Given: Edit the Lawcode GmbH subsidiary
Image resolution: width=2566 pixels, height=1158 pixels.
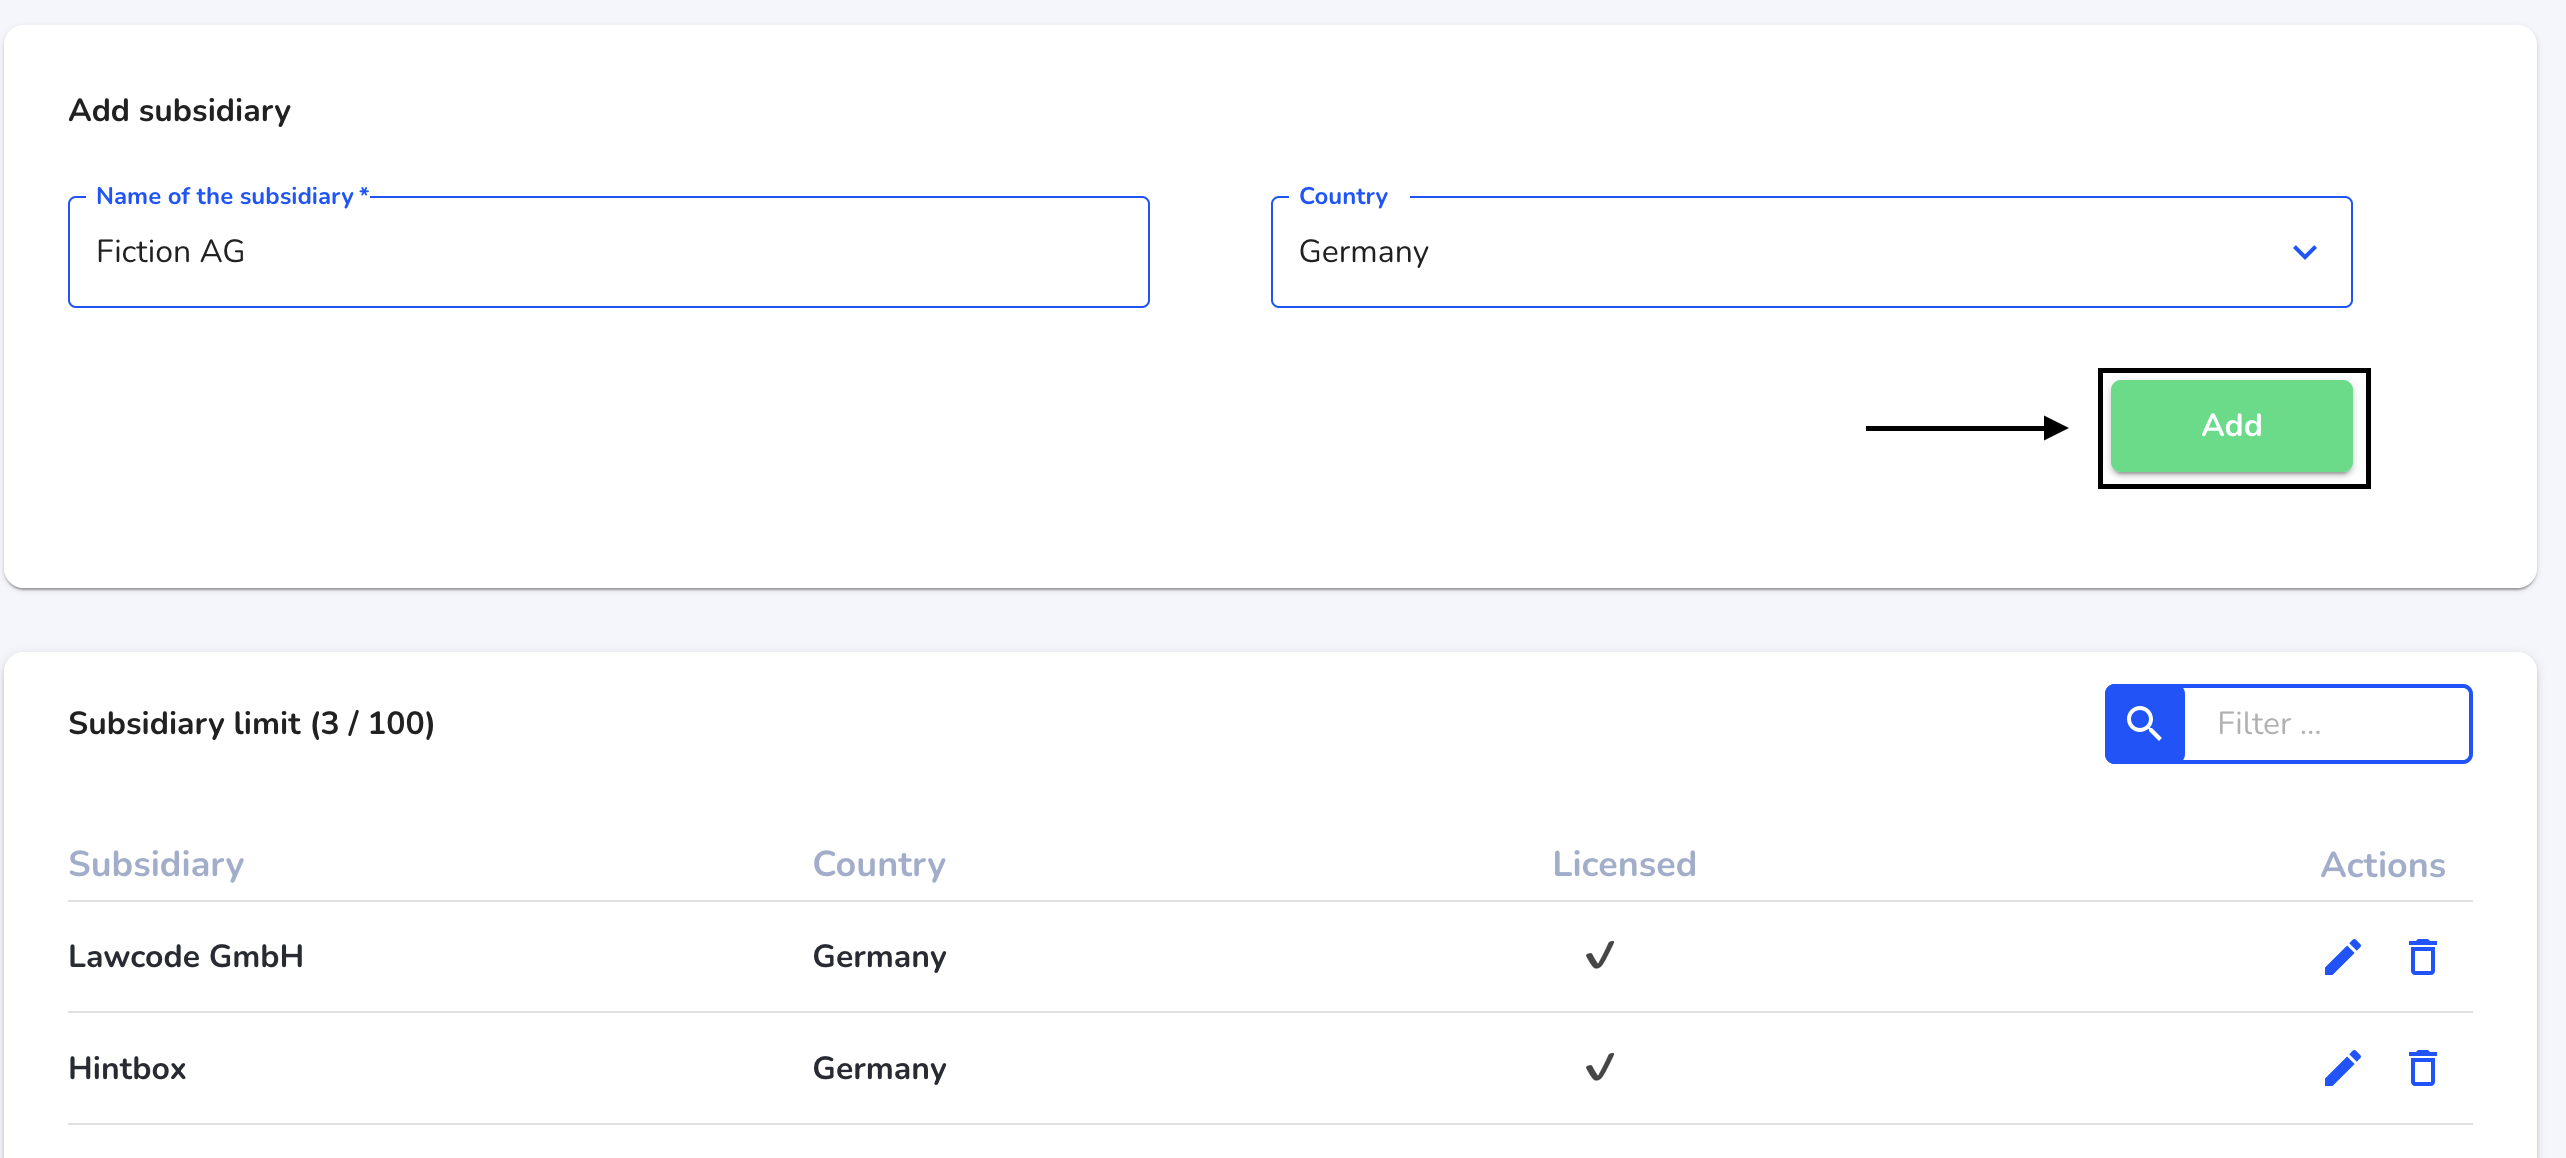Looking at the screenshot, I should tap(2343, 957).
